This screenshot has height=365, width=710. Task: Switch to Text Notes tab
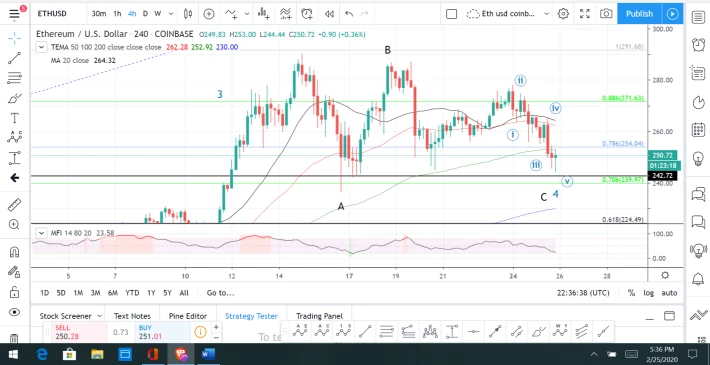[x=132, y=316]
